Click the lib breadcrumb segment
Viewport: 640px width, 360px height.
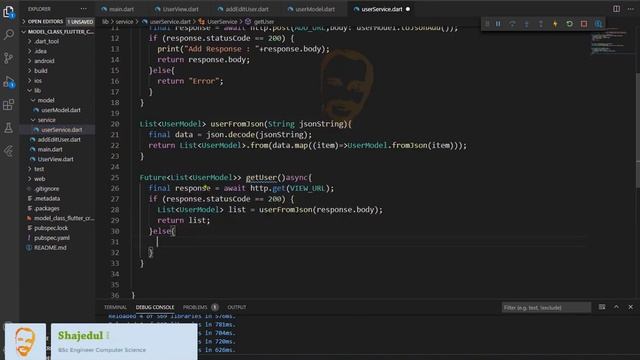click(105, 22)
